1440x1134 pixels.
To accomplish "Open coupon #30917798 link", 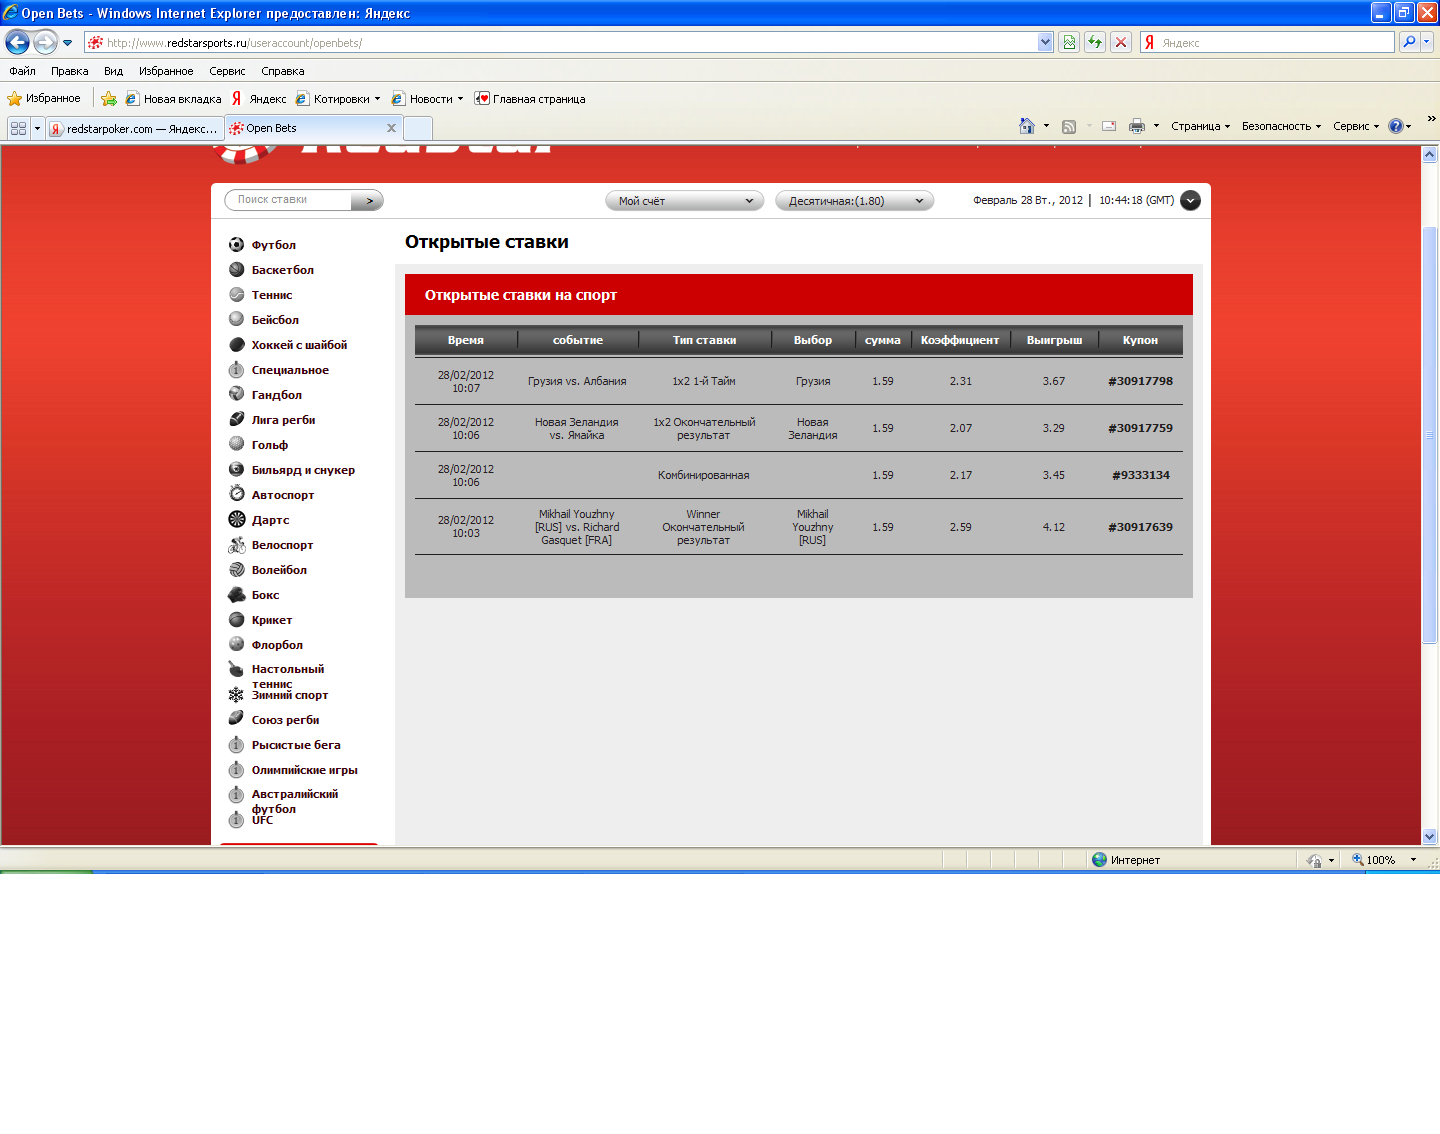I will 1140,381.
